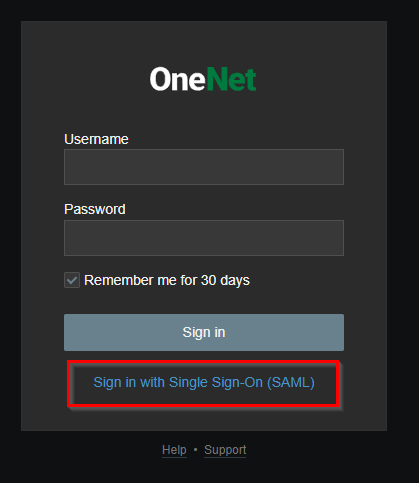Choose the SAML single sign-on option

click(x=204, y=383)
